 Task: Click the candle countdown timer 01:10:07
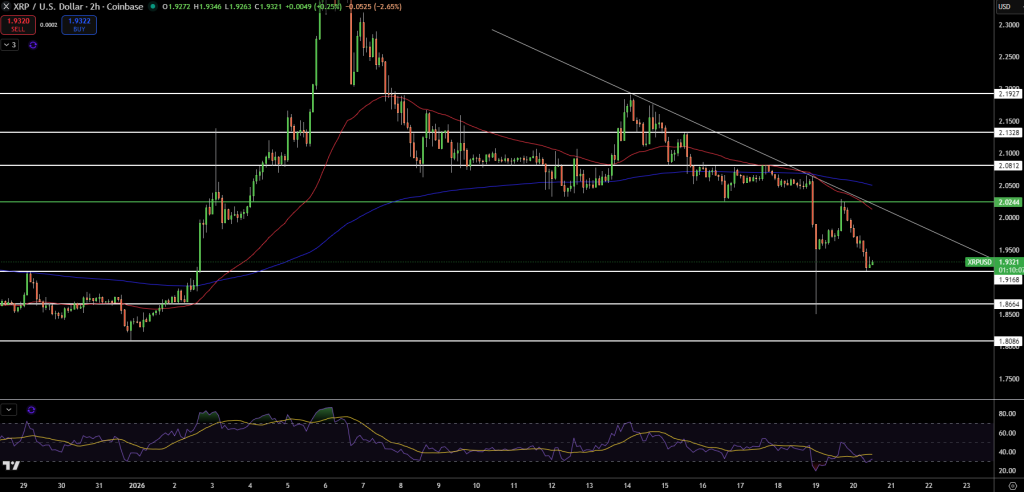pyautogui.click(x=1010, y=269)
